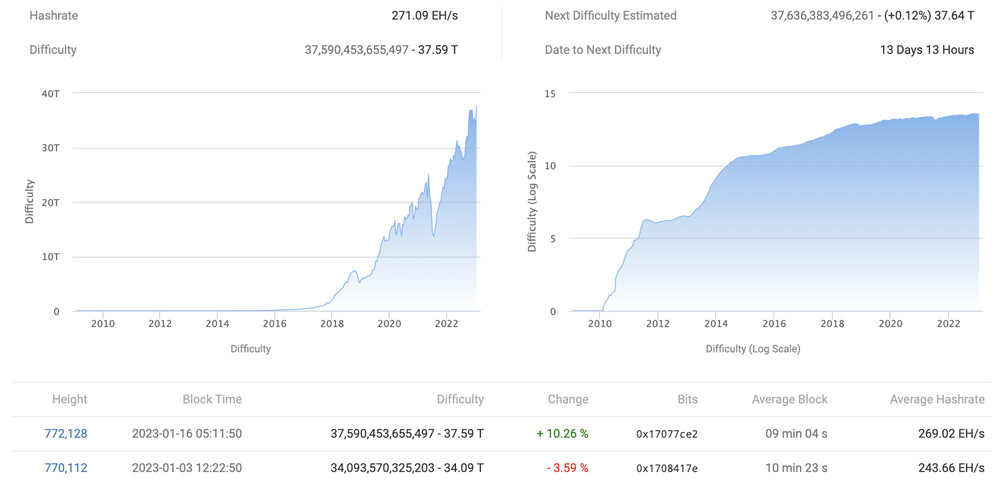Open block height 772,128 link
Viewport: 1000px width, 482px height.
tap(66, 433)
